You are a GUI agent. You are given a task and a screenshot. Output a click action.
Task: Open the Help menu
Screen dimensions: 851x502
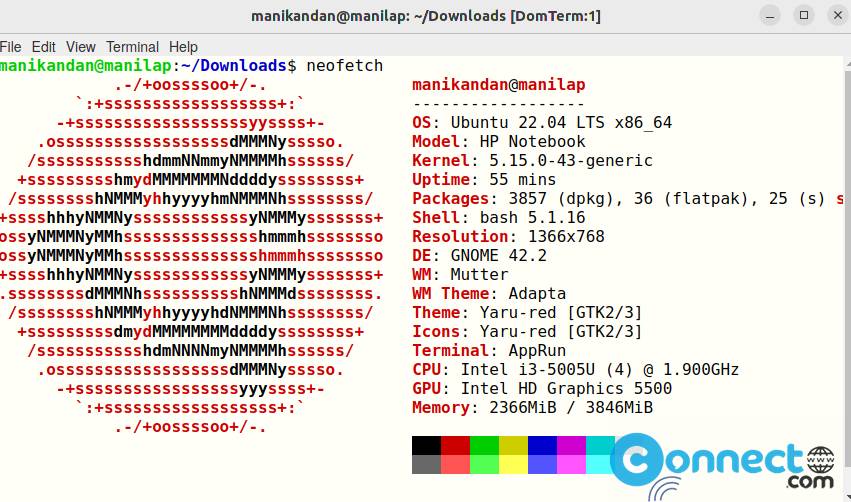click(x=183, y=47)
